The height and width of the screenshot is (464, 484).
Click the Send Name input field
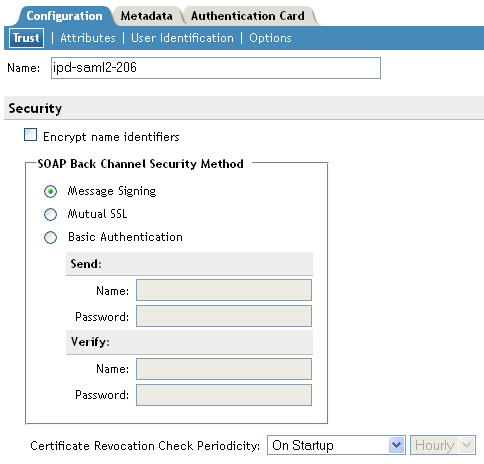[224, 290]
